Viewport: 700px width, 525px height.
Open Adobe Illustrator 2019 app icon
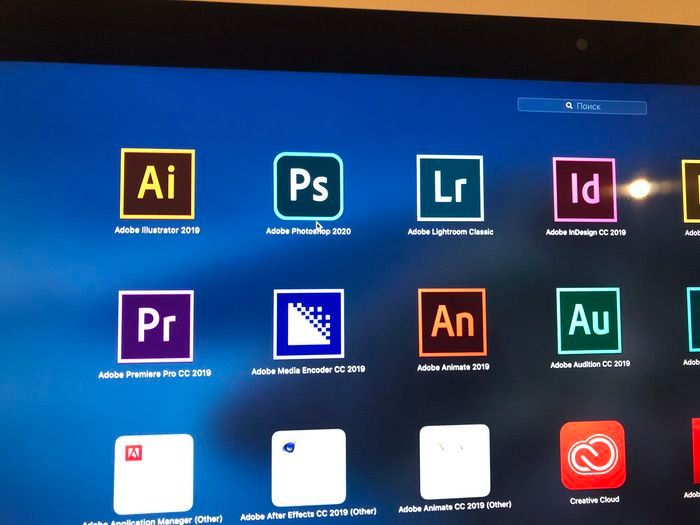coord(157,183)
